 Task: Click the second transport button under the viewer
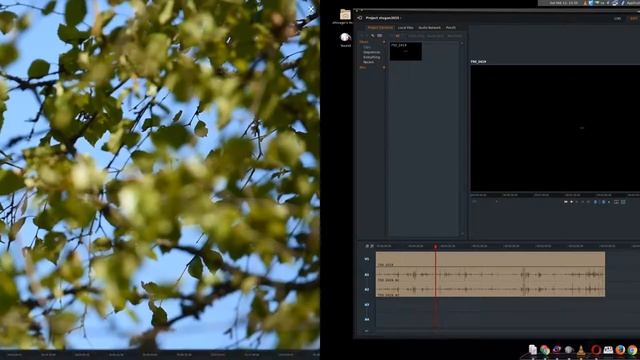click(571, 202)
